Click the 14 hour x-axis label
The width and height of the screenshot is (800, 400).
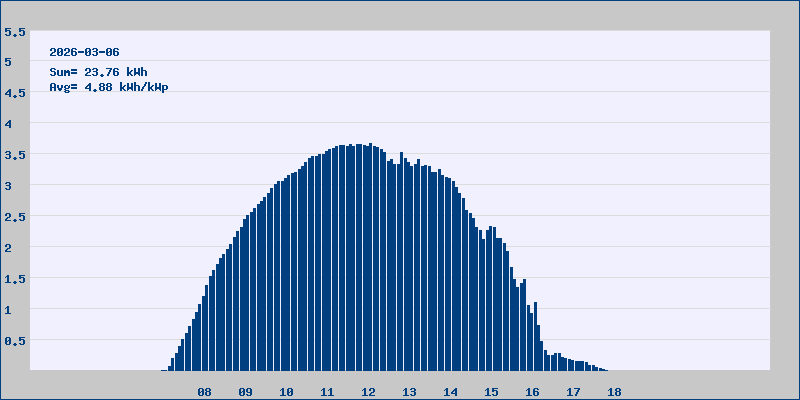point(451,392)
